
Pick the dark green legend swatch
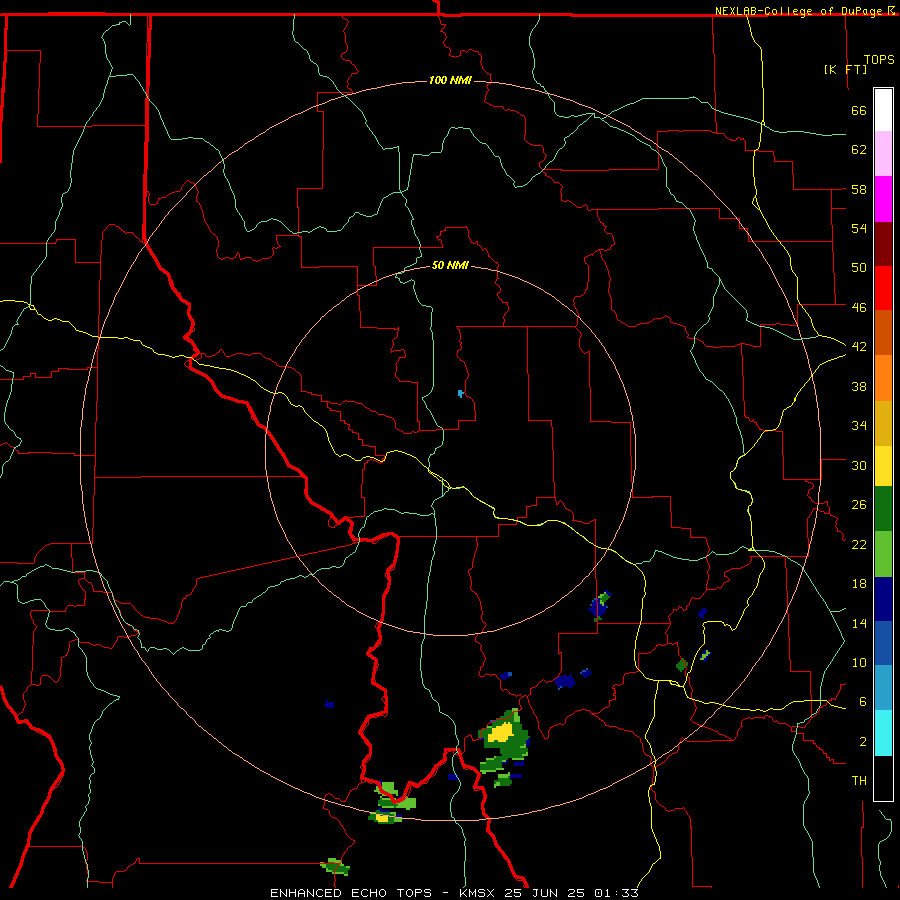(883, 509)
